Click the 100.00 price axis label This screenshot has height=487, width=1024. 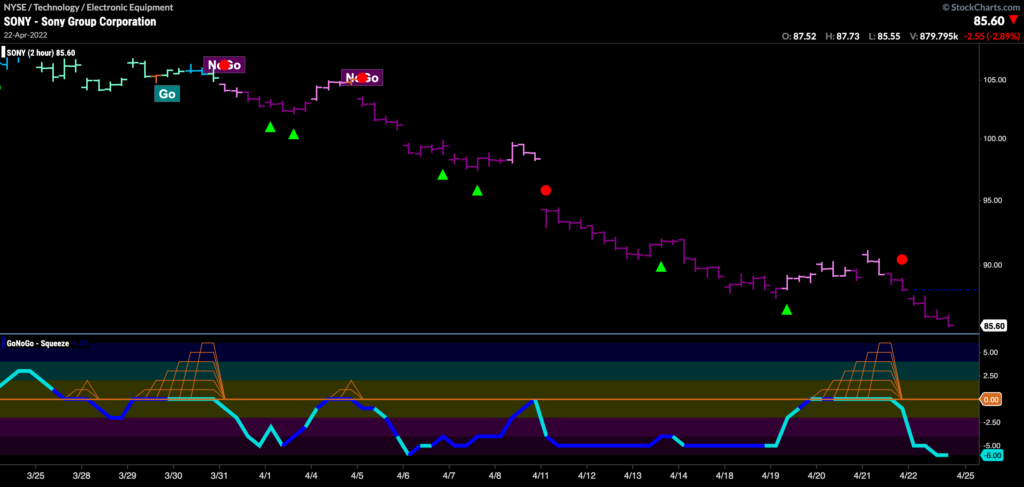click(993, 139)
